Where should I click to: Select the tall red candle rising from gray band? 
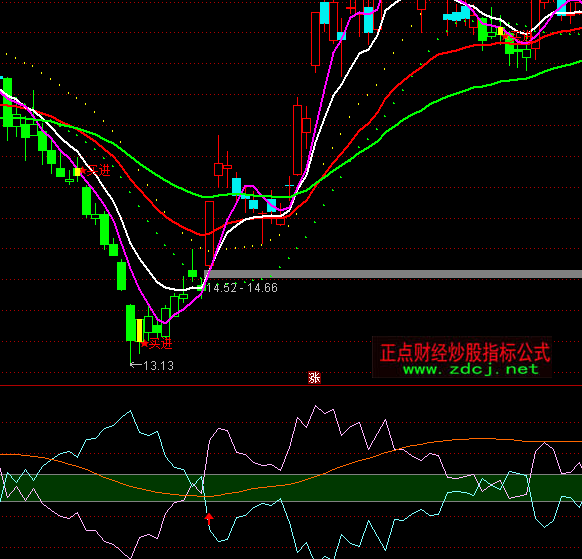210,234
